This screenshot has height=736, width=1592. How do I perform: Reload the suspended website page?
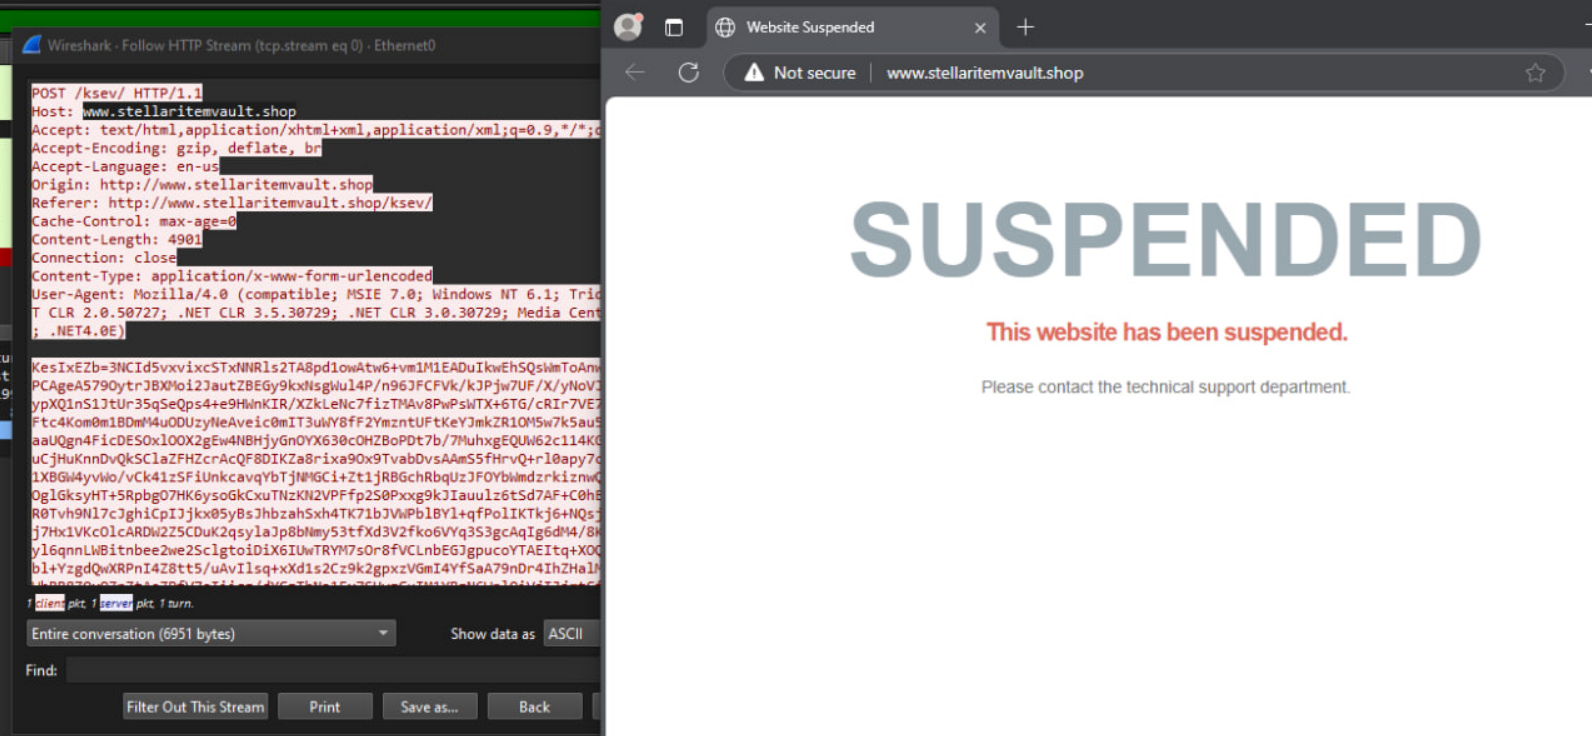tap(688, 72)
